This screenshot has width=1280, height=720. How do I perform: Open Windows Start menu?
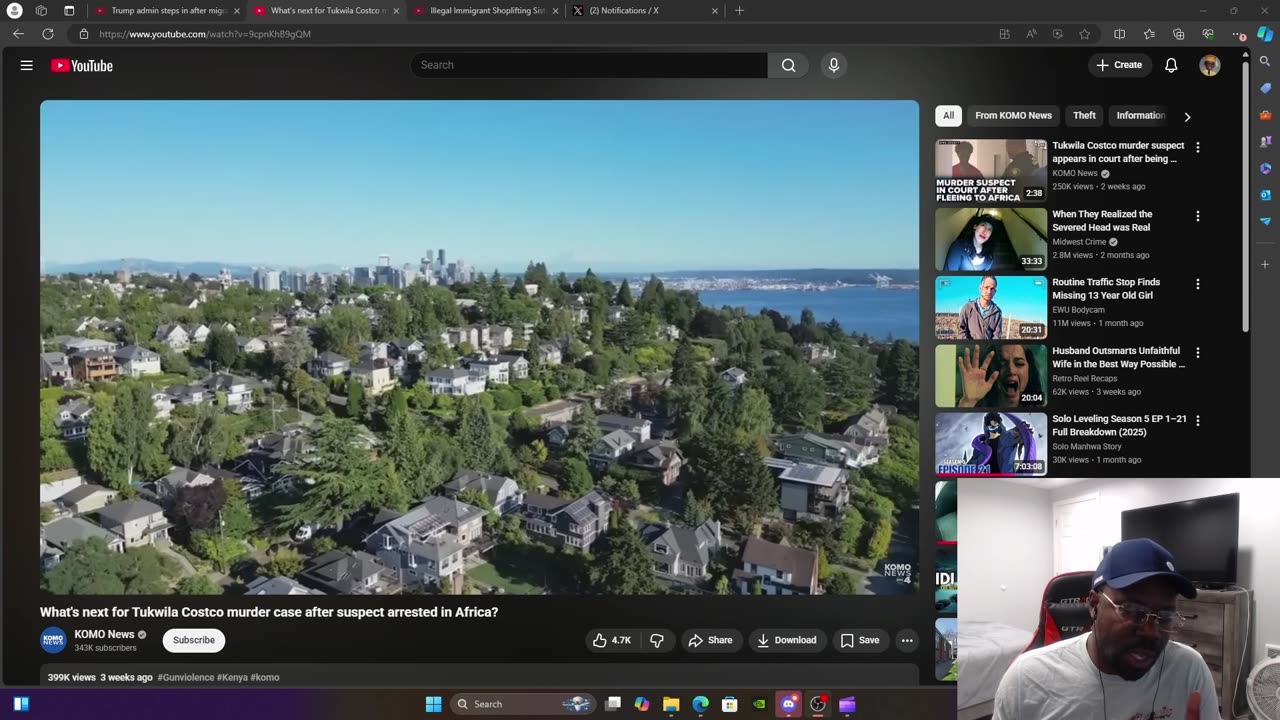pos(433,704)
